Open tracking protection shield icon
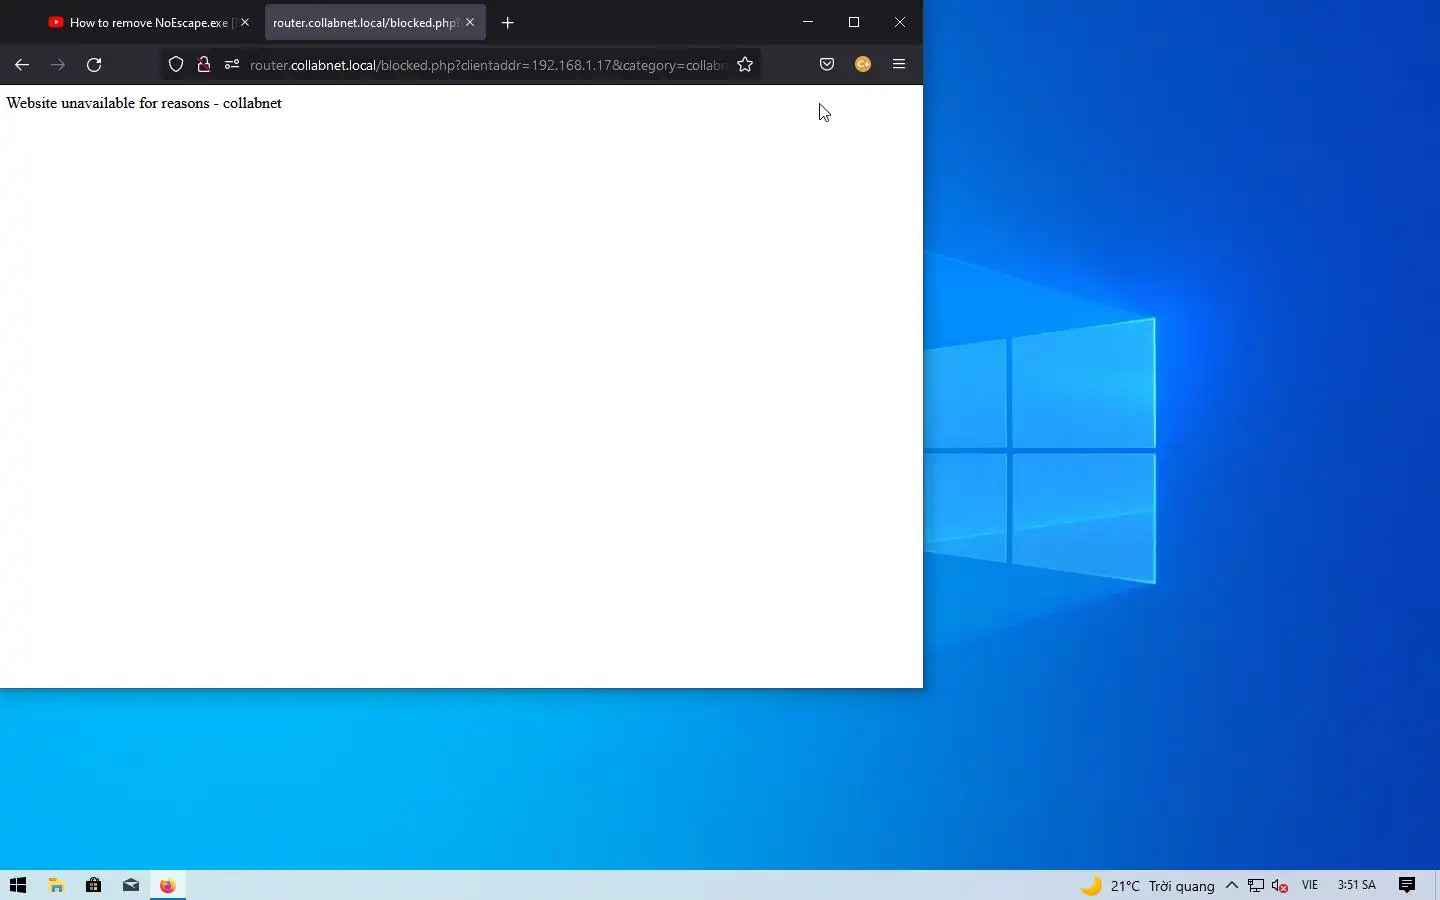This screenshot has height=900, width=1440. tap(176, 64)
